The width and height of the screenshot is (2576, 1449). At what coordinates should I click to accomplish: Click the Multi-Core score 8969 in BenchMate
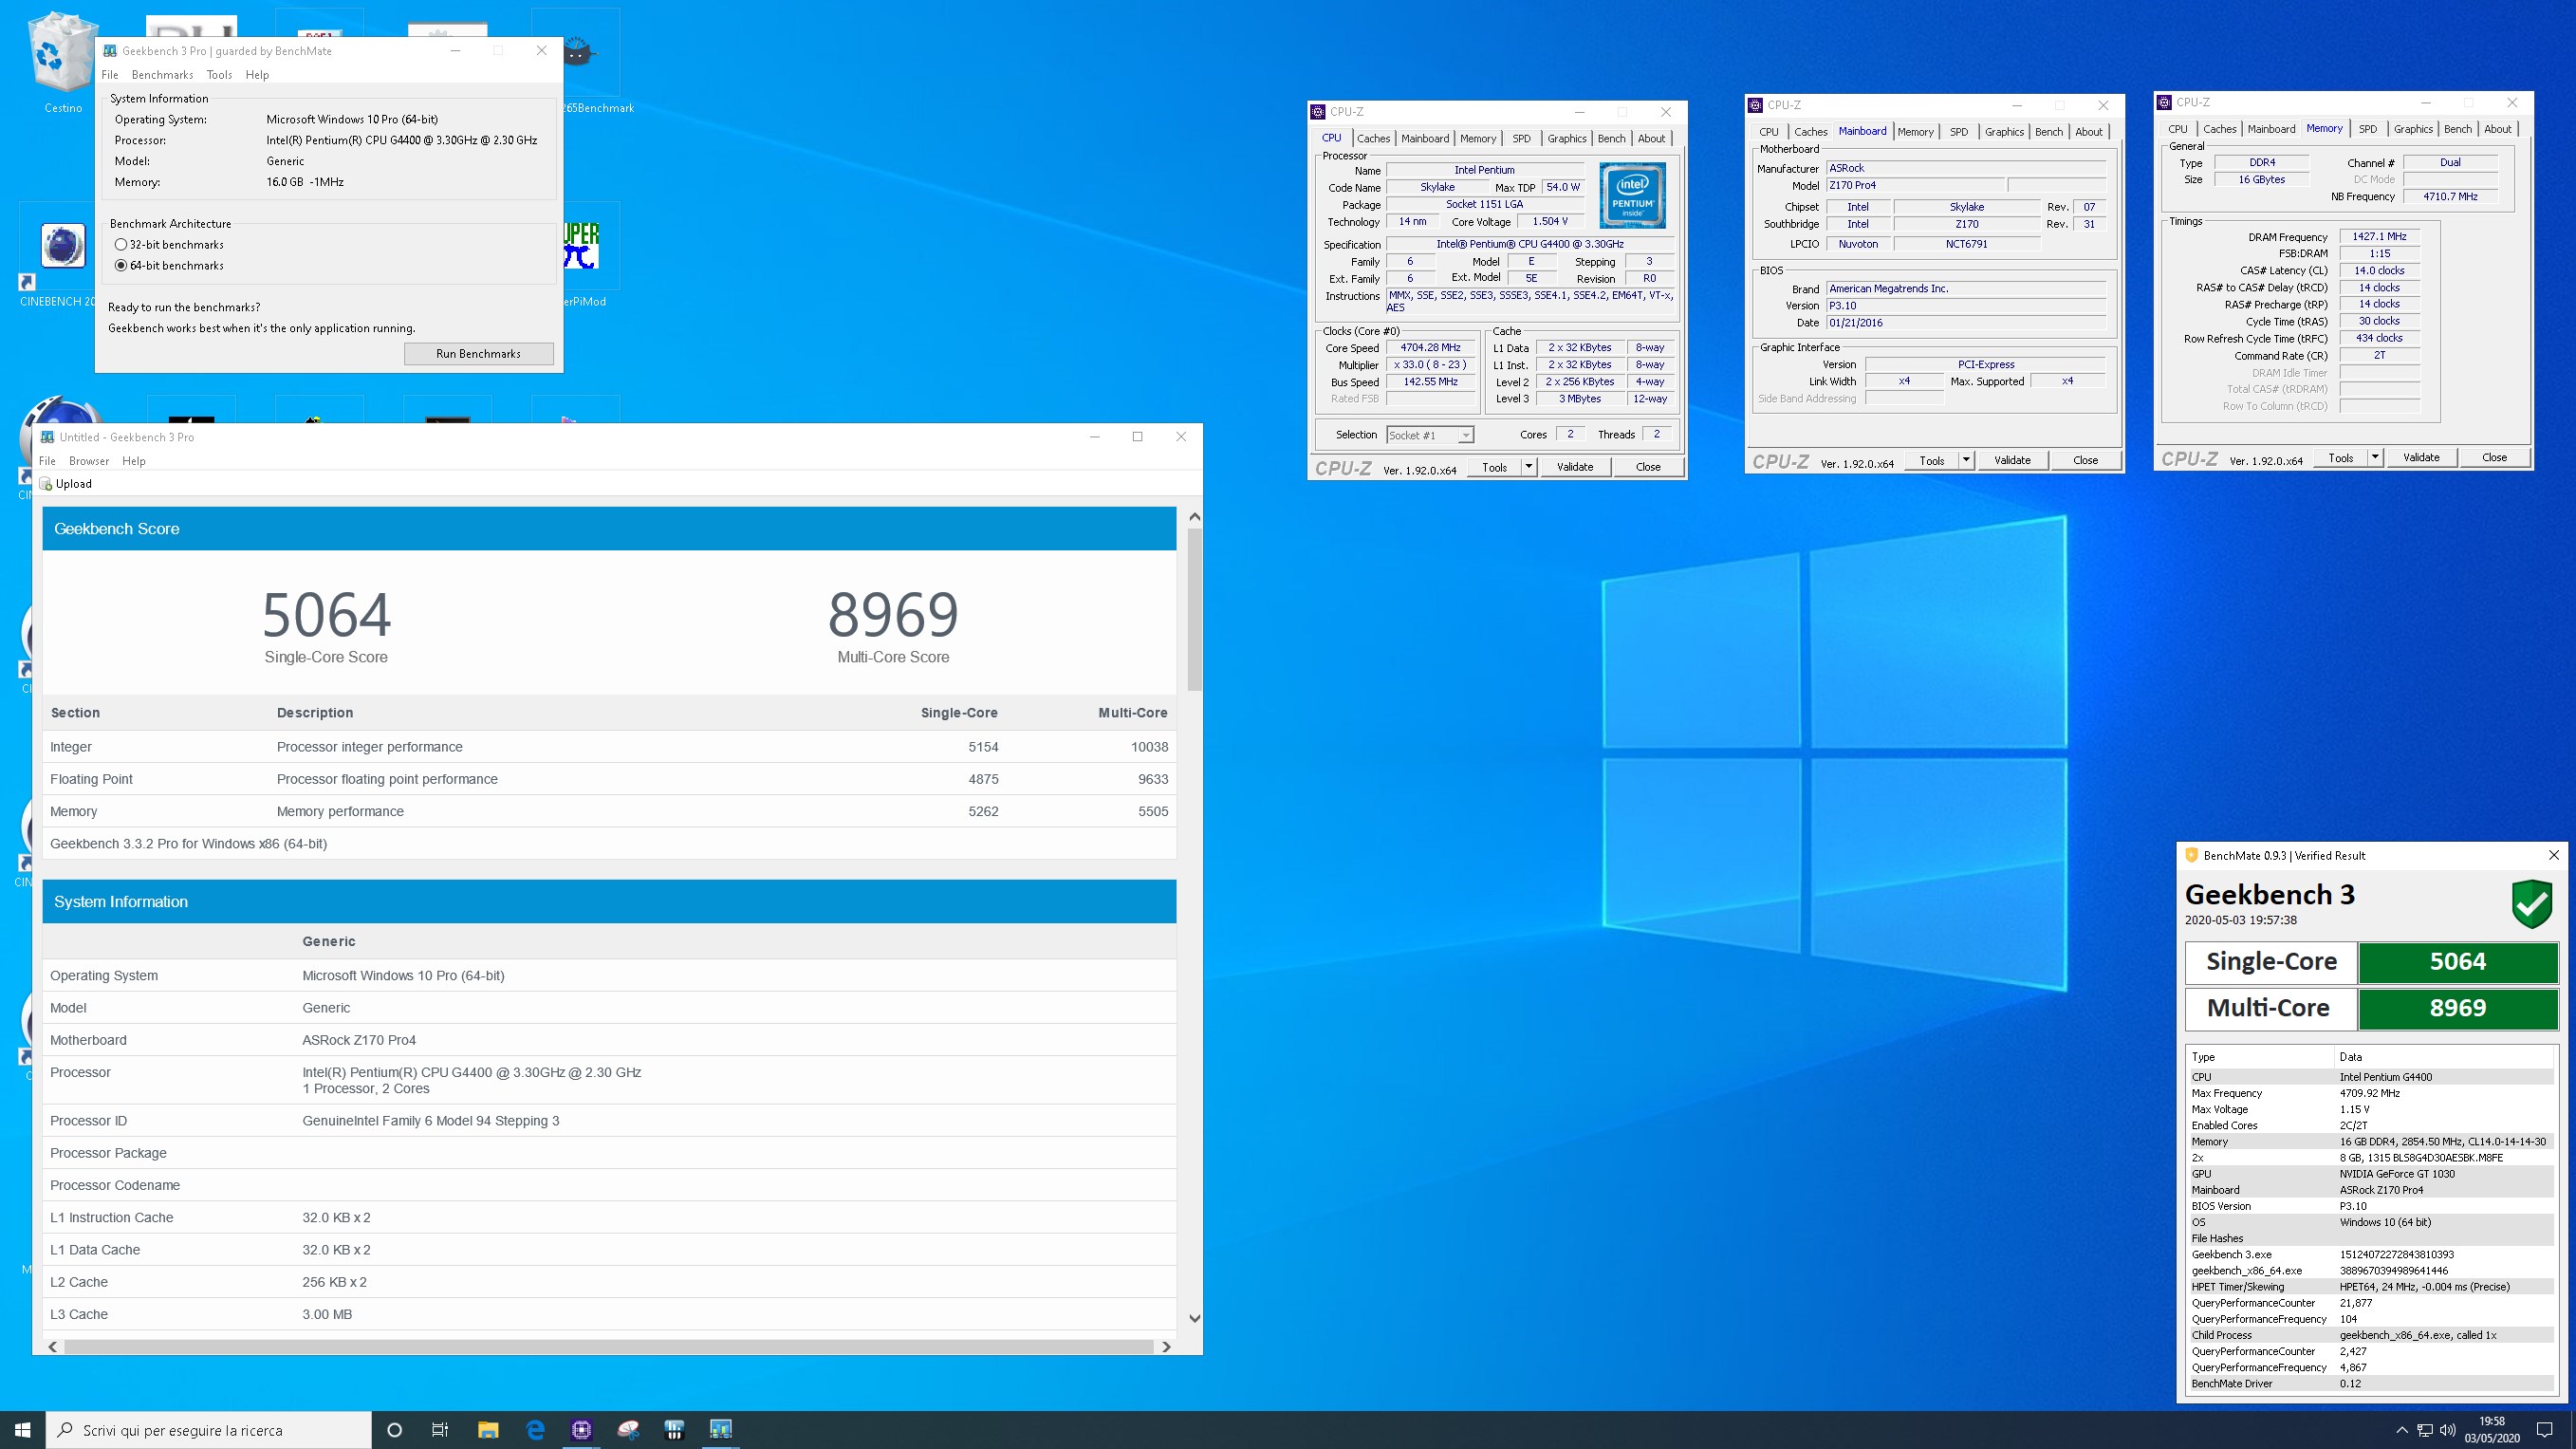coord(2457,1008)
